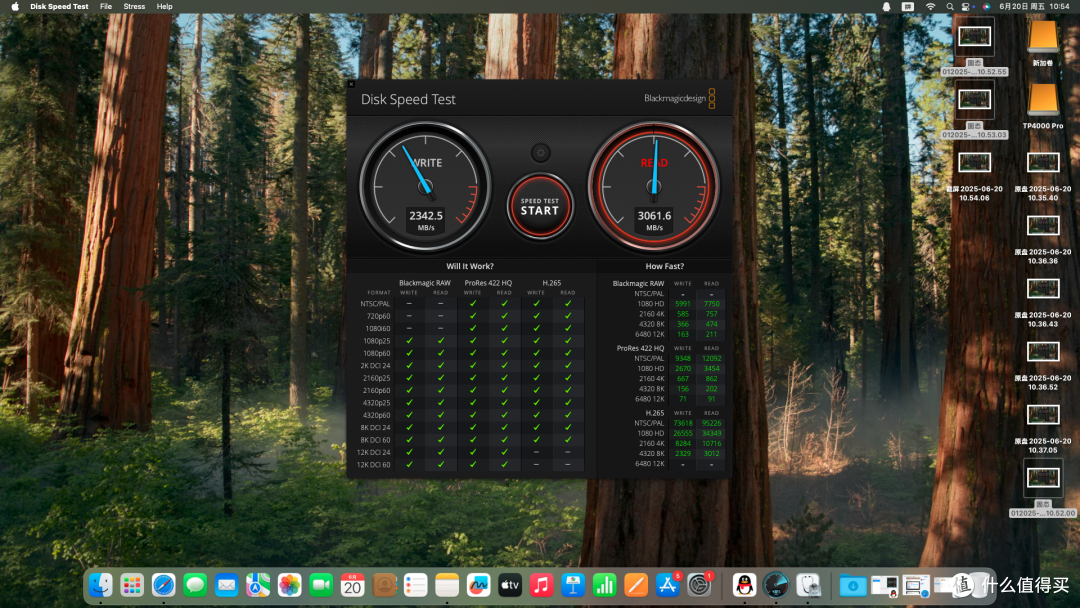Open the Downloads folder in the dock
1080x608 pixels.
point(853,585)
